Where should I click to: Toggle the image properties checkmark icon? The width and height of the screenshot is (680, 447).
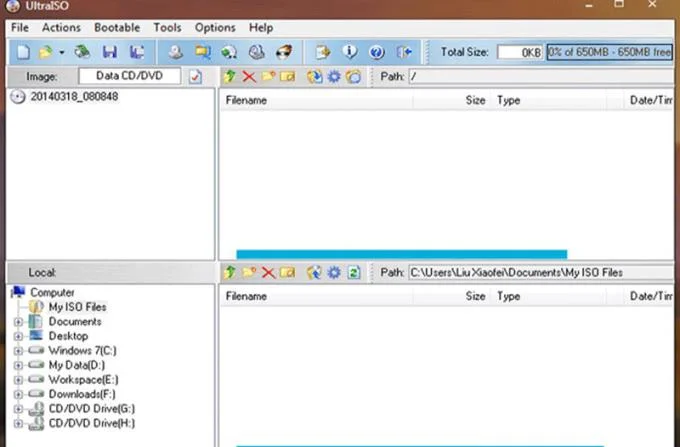[195, 77]
